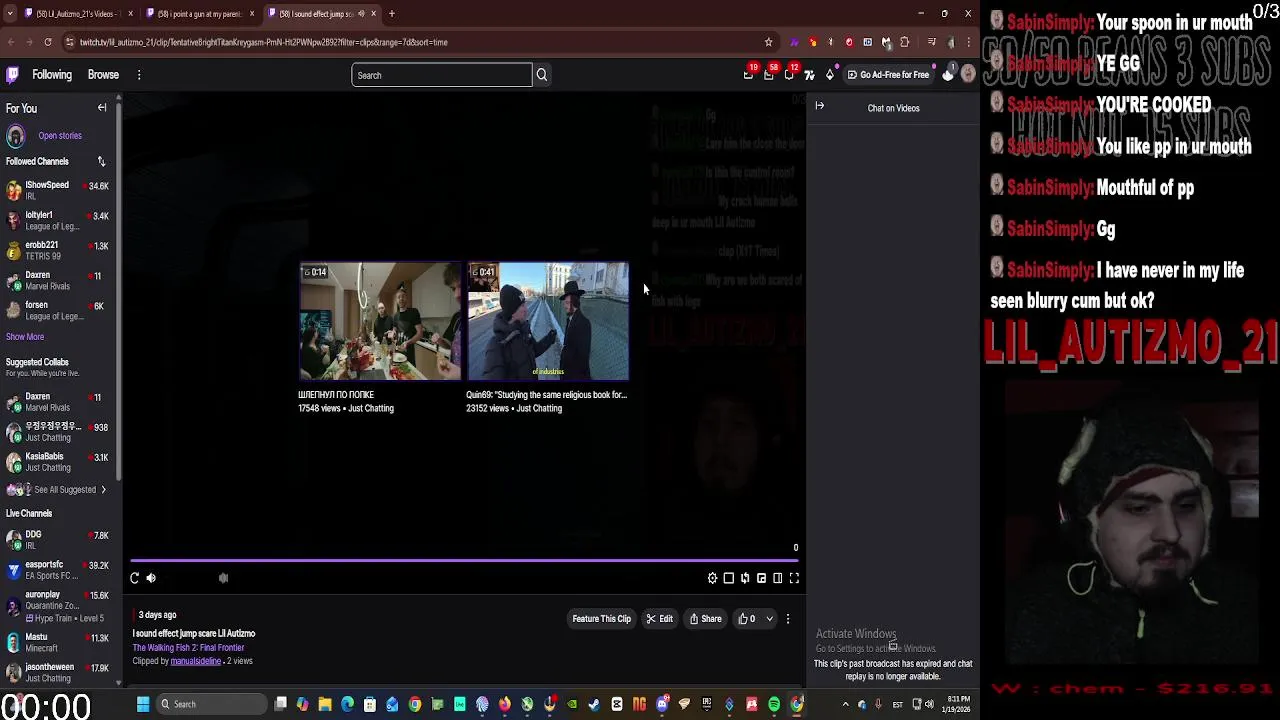1280x720 pixels.
Task: Open Chrome's three-dot menu
Action: click(x=968, y=42)
